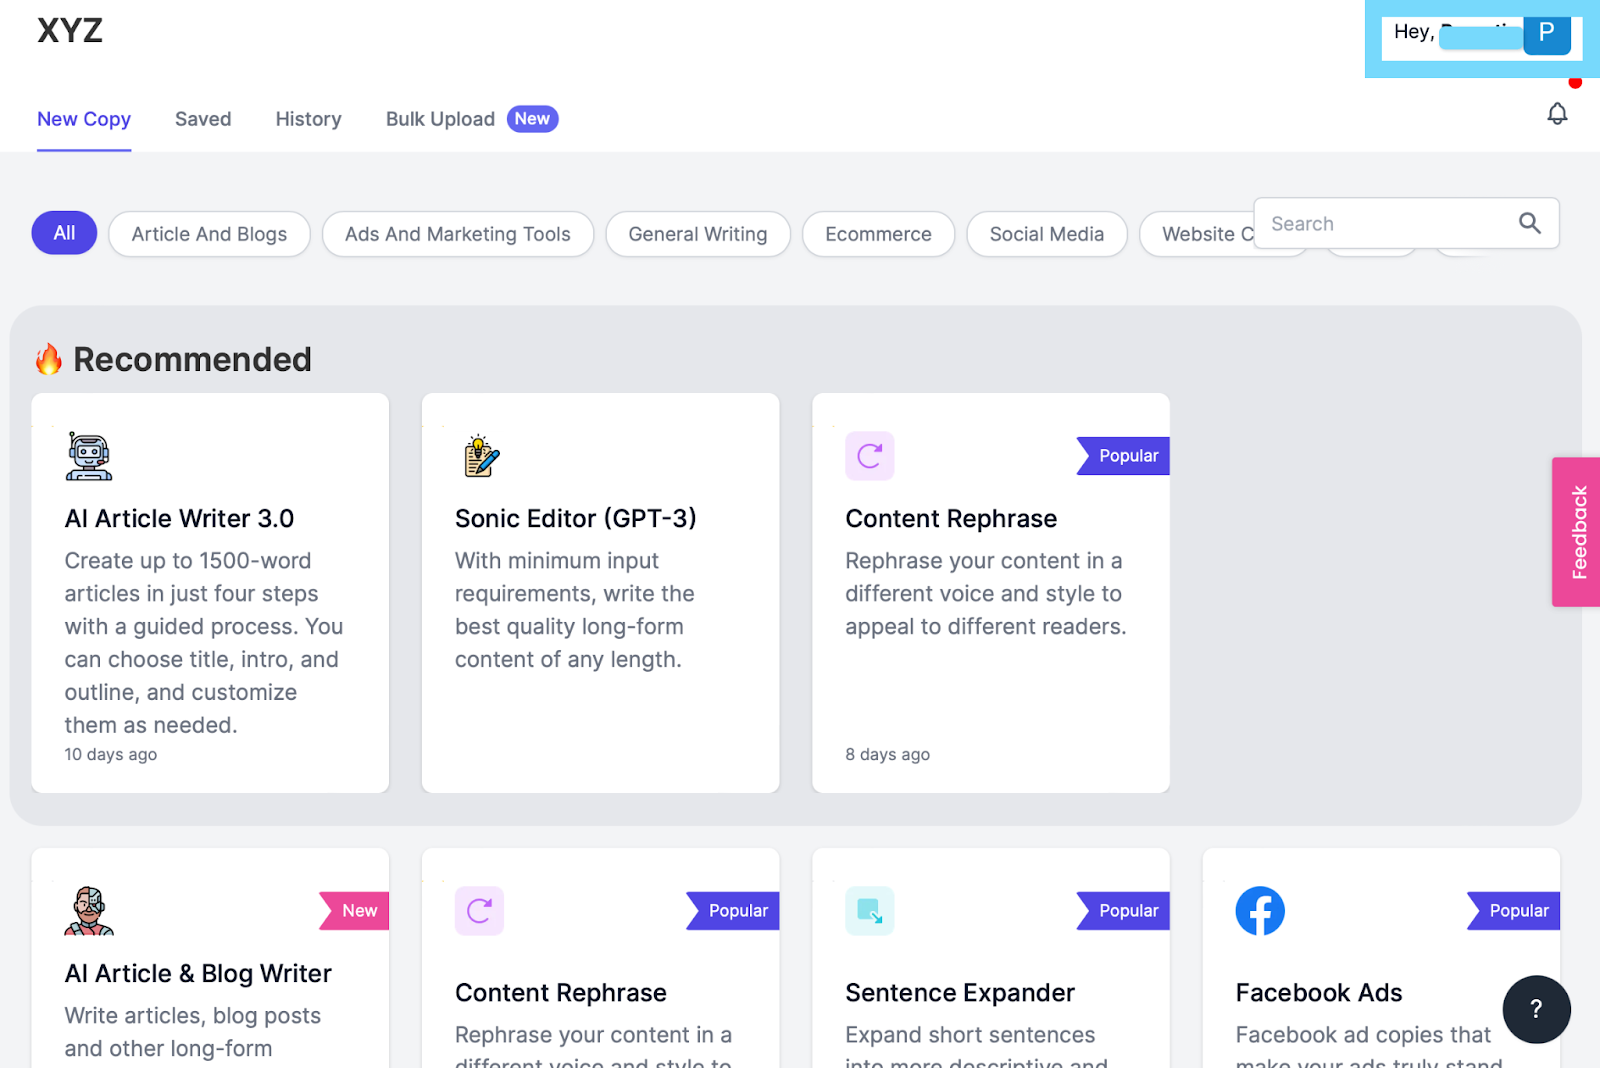Select the All category filter

[x=64, y=233]
